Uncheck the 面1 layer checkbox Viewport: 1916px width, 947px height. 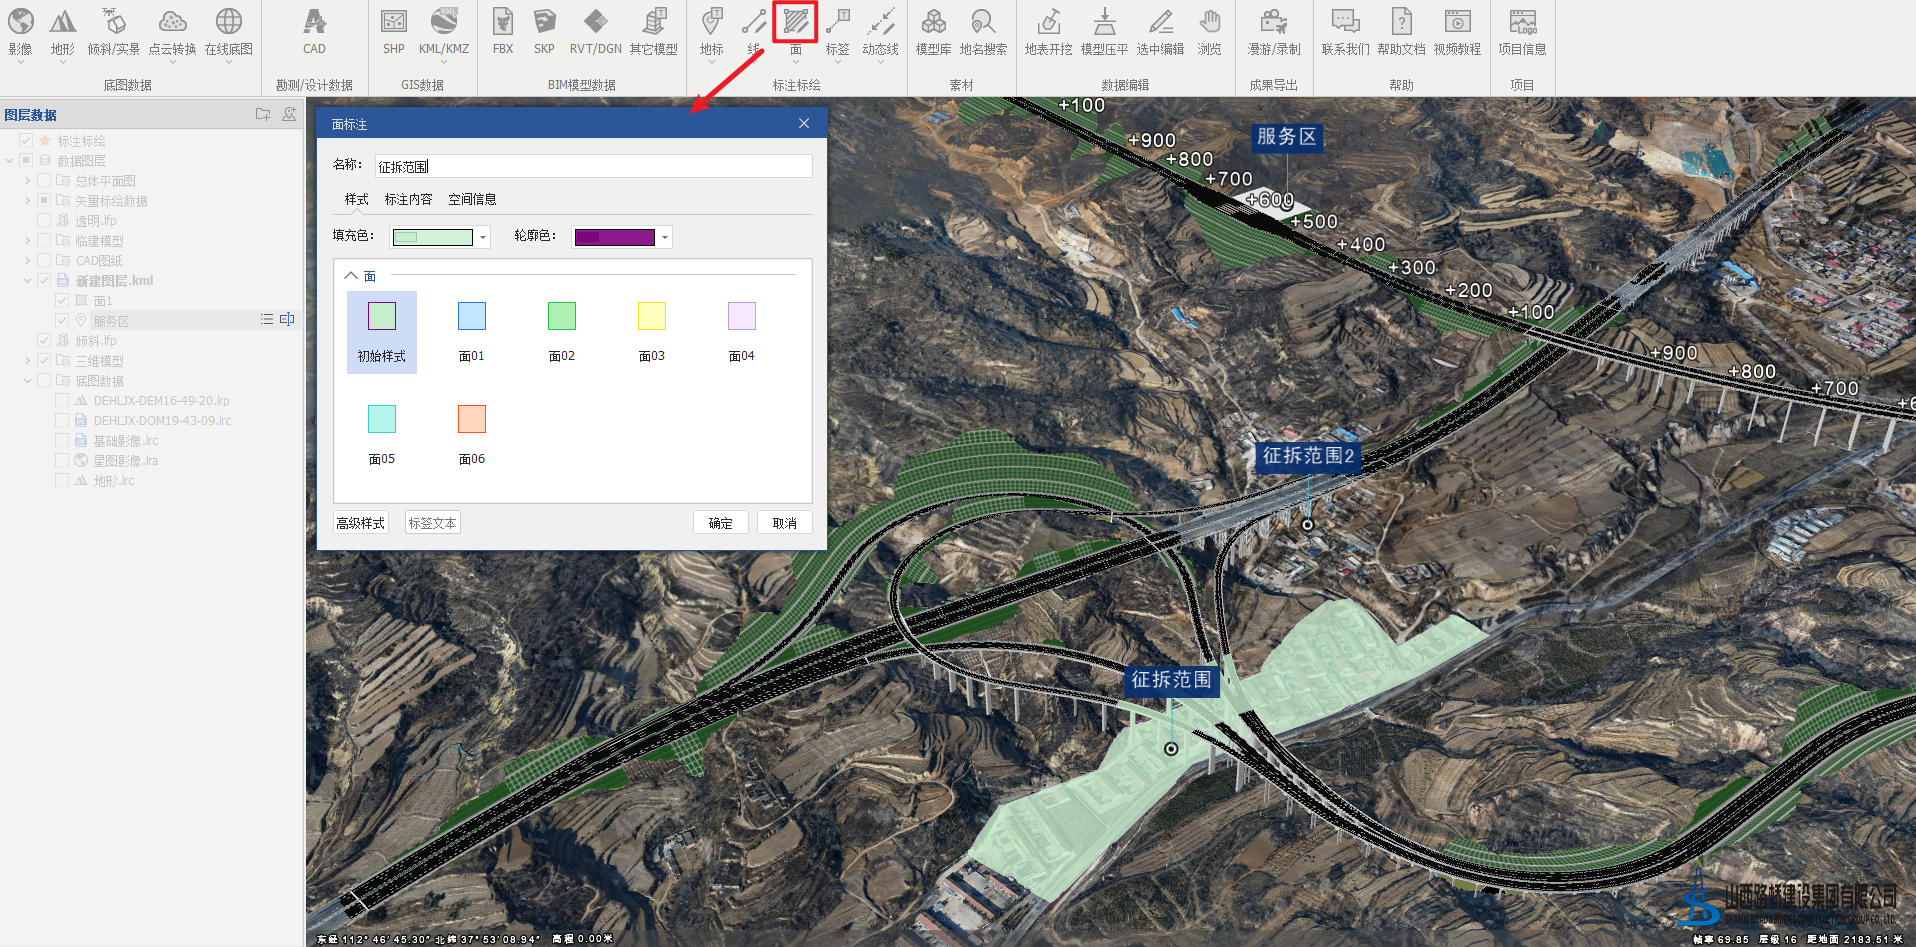coord(62,301)
